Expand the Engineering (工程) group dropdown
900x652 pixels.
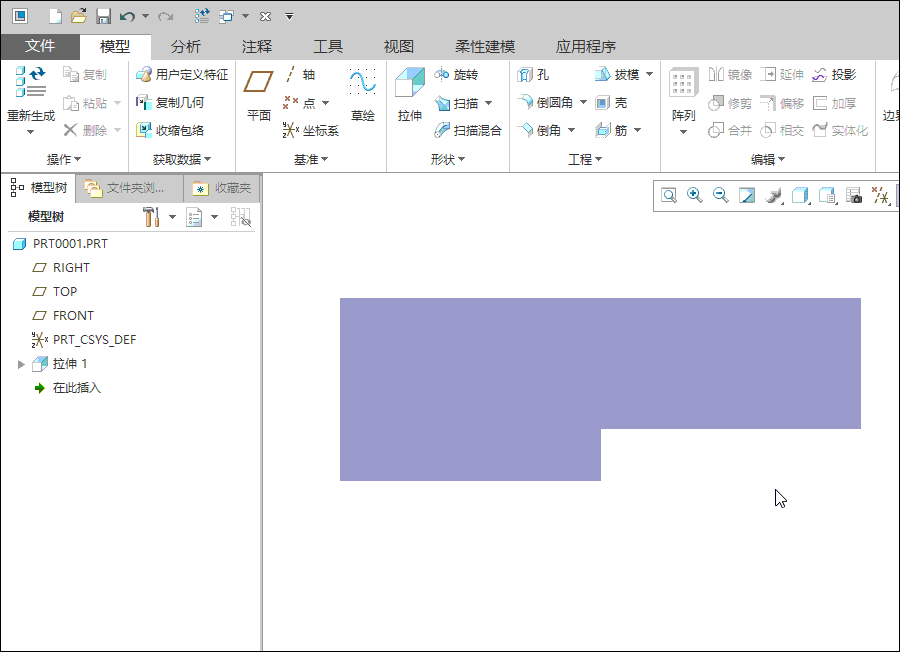pos(585,159)
